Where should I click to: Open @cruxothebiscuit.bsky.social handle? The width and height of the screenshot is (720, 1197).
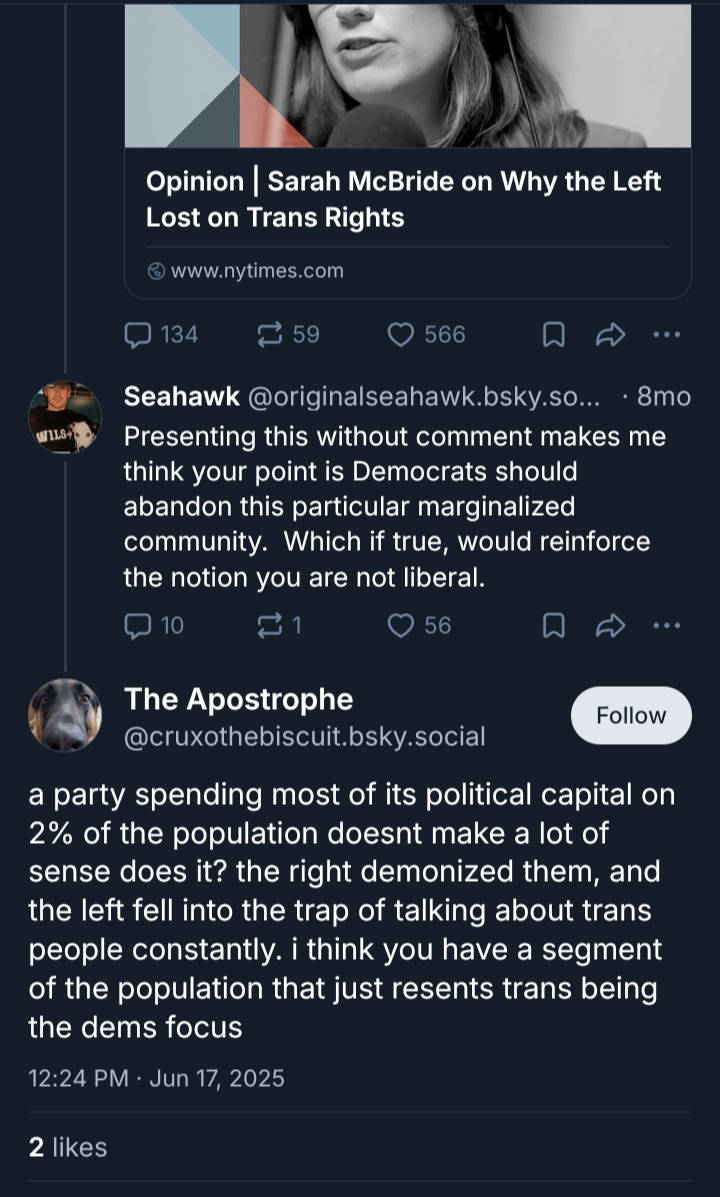coord(304,737)
